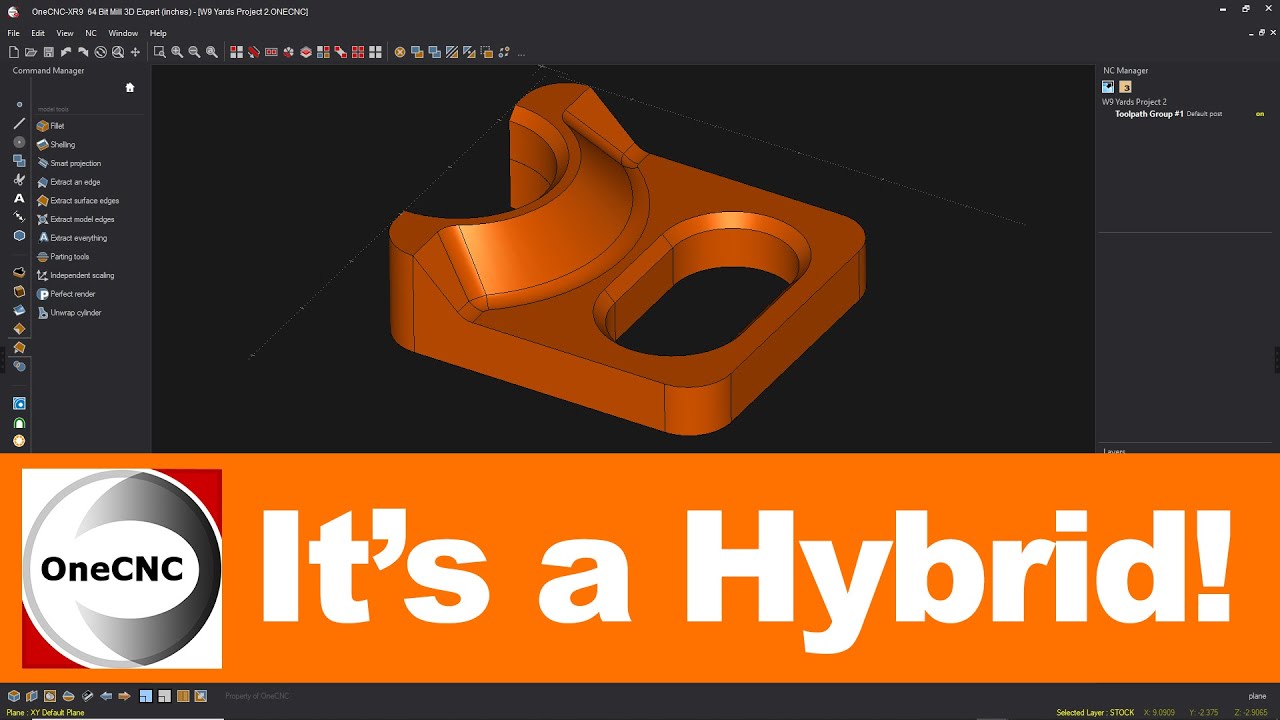
Task: Choose the circle tool in sidebar
Action: point(19,142)
